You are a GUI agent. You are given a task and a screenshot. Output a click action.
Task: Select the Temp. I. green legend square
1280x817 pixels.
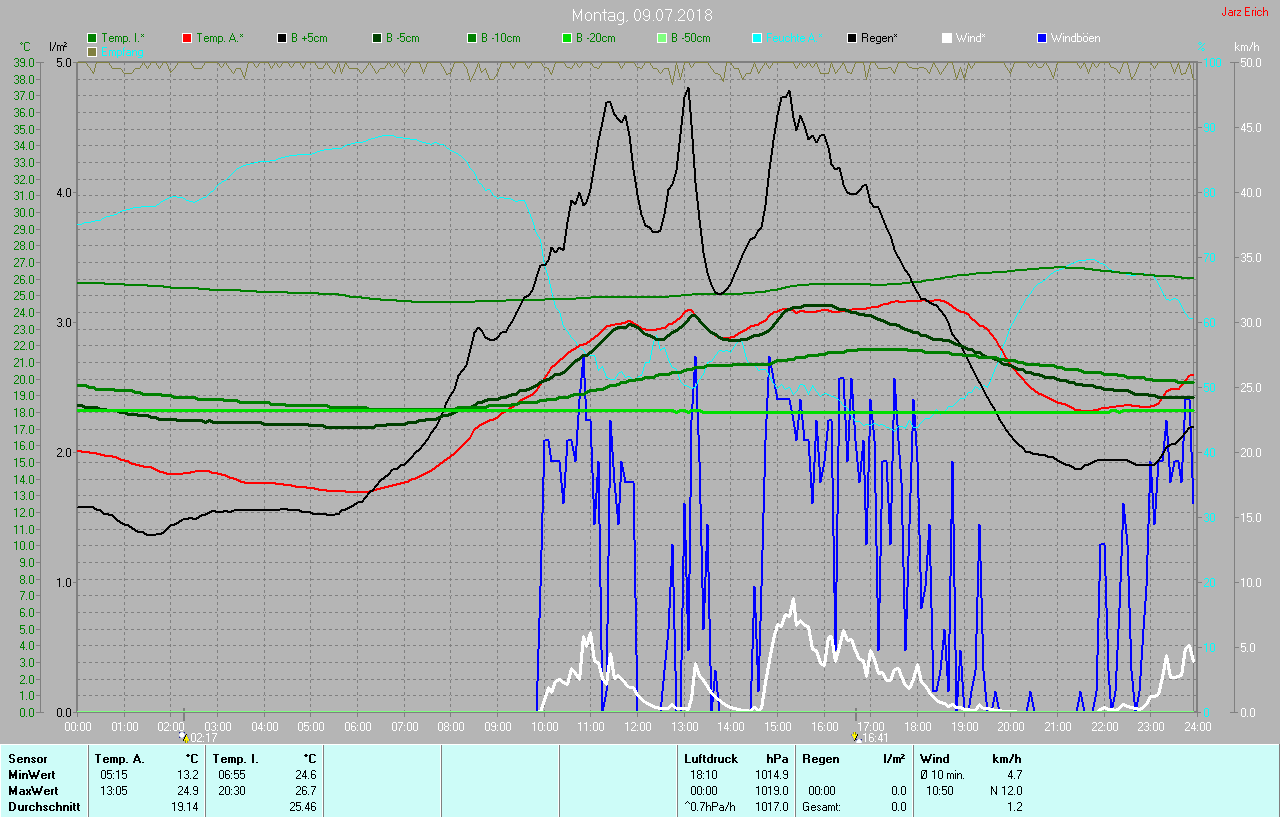coord(92,38)
